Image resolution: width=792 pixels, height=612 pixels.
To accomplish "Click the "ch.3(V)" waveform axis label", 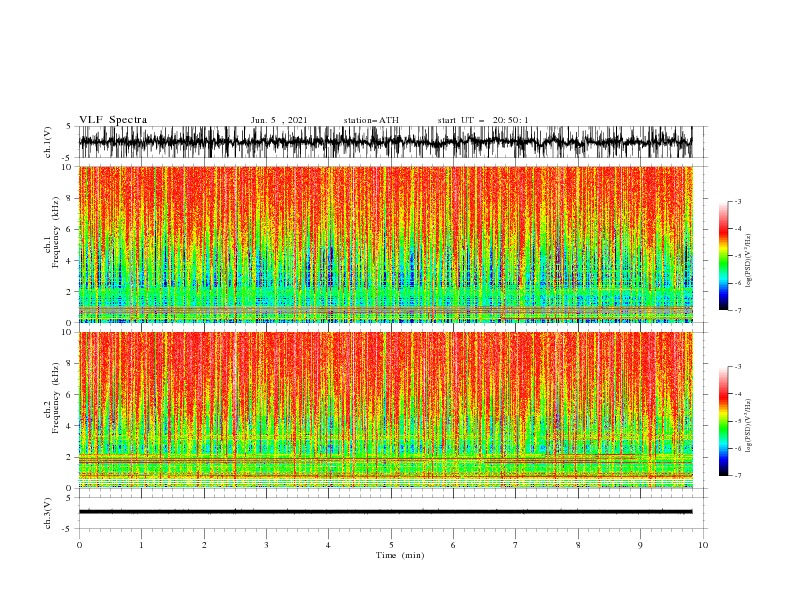I will click(48, 513).
